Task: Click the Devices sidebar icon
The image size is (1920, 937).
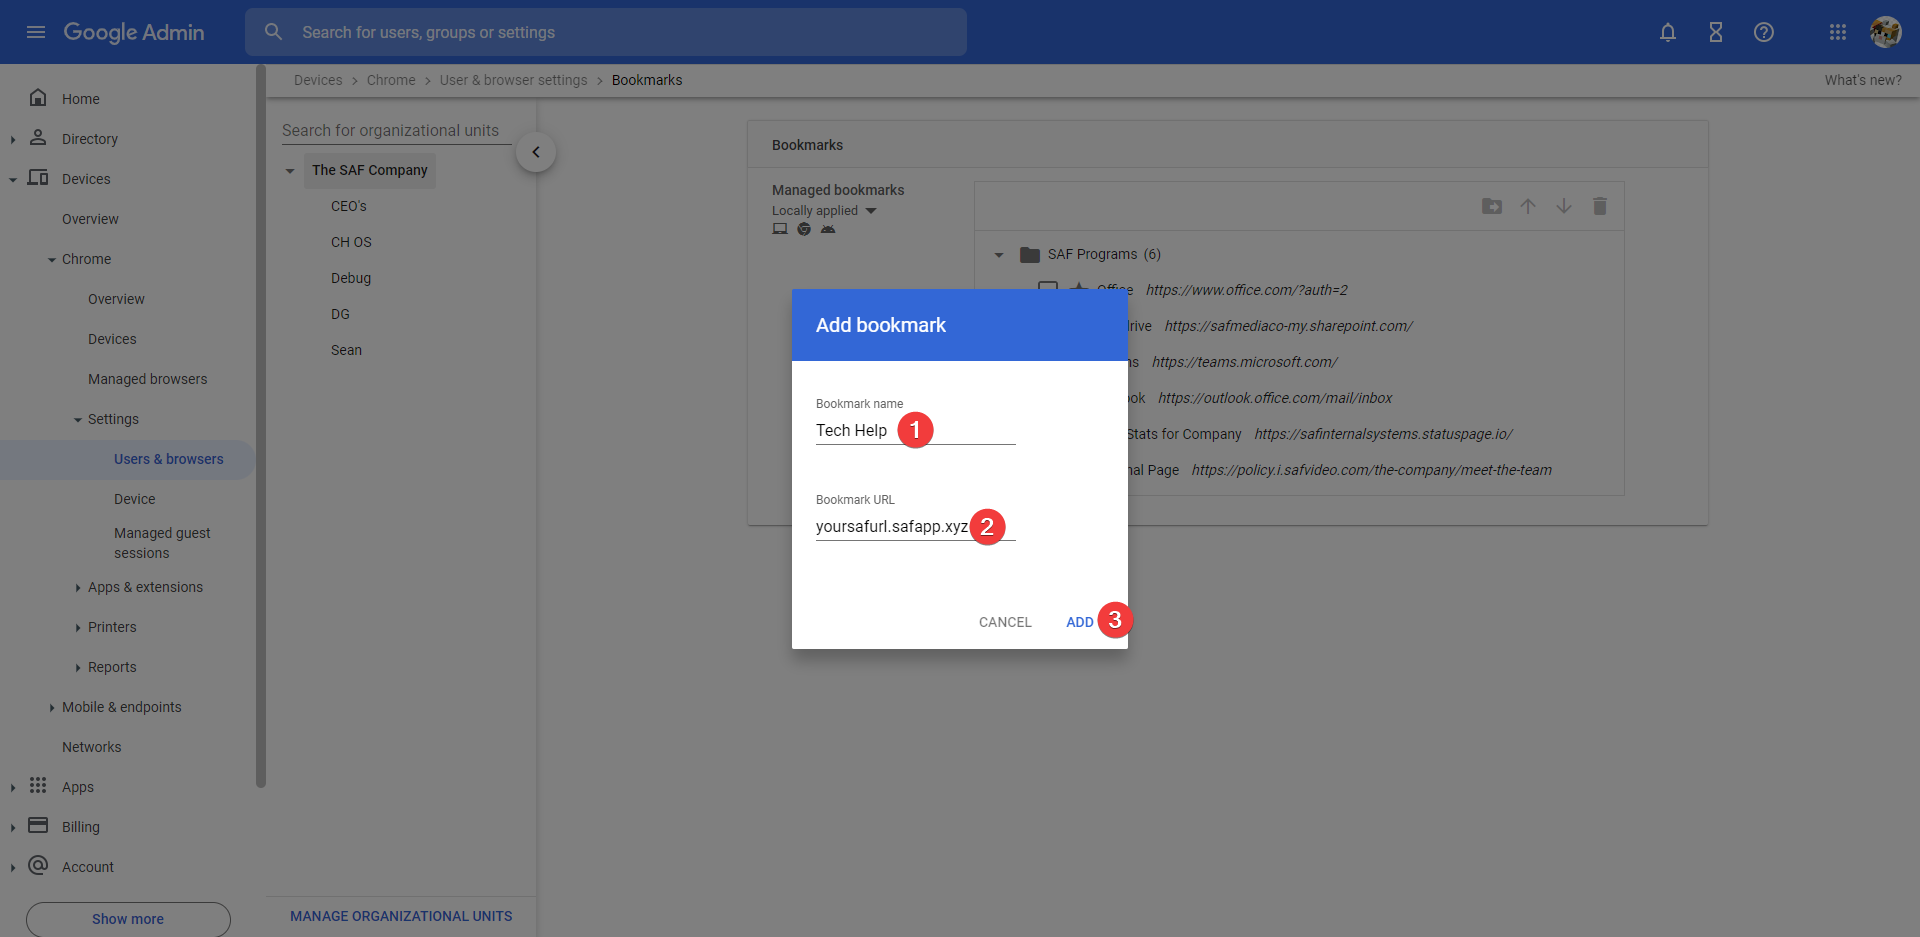Action: coord(38,177)
